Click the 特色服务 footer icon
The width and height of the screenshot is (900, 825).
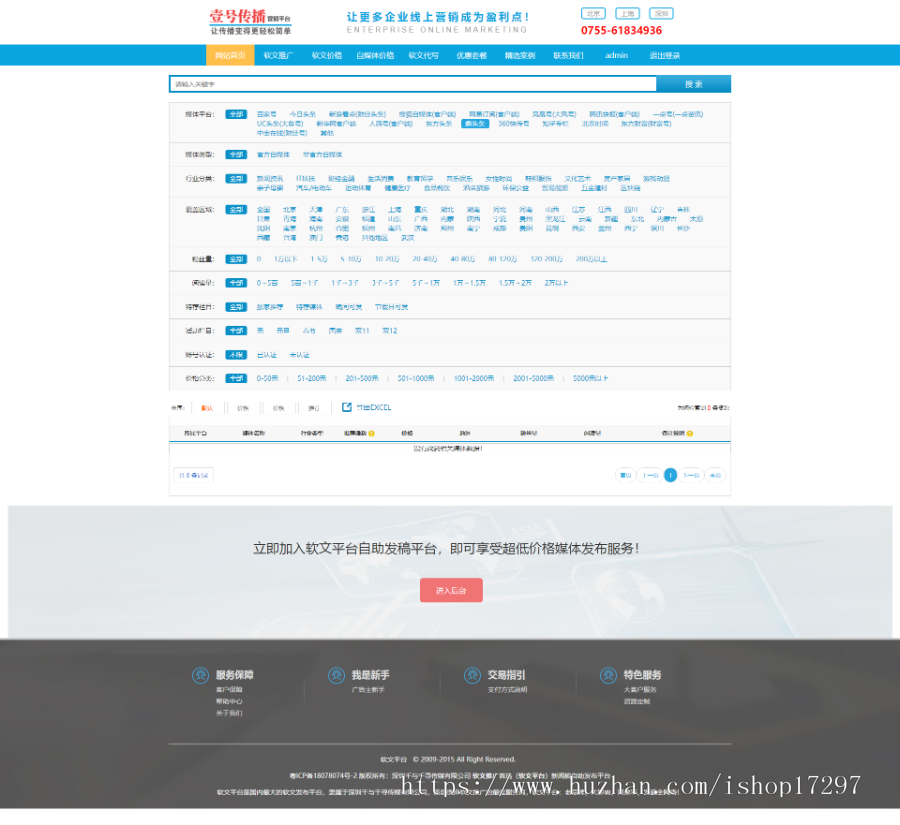click(x=608, y=675)
